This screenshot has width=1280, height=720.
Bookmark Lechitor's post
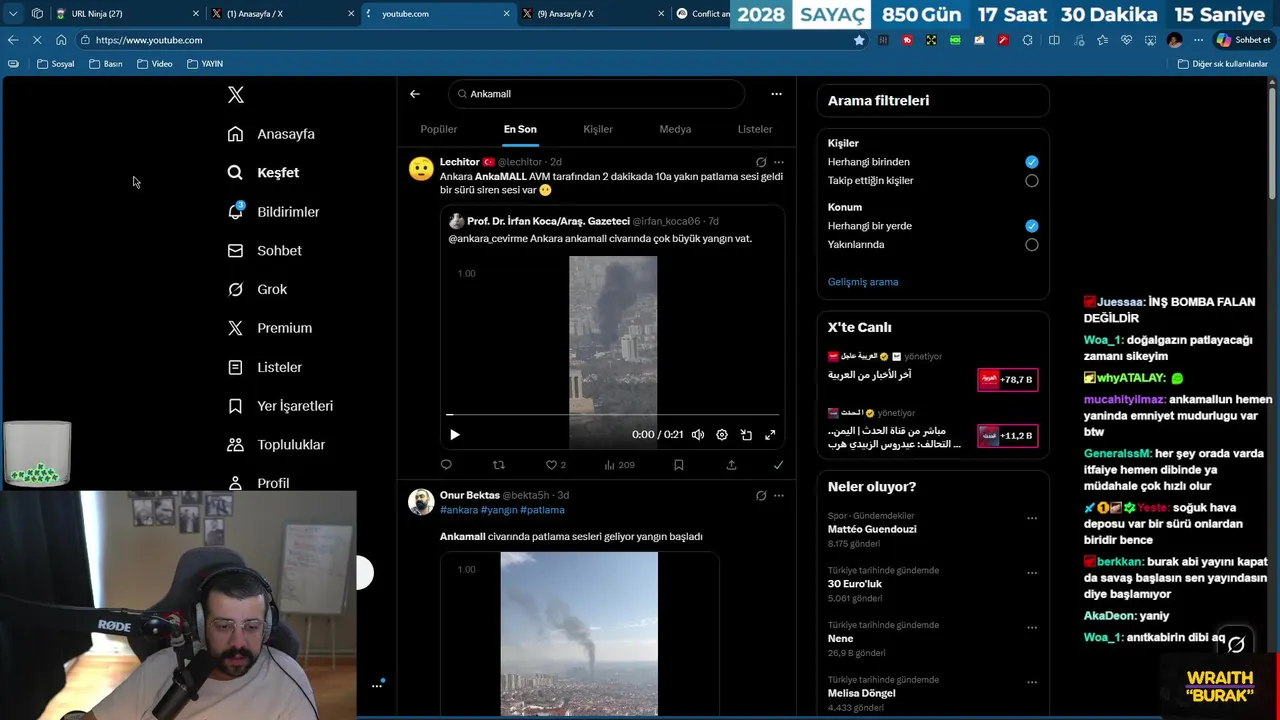[x=678, y=465]
